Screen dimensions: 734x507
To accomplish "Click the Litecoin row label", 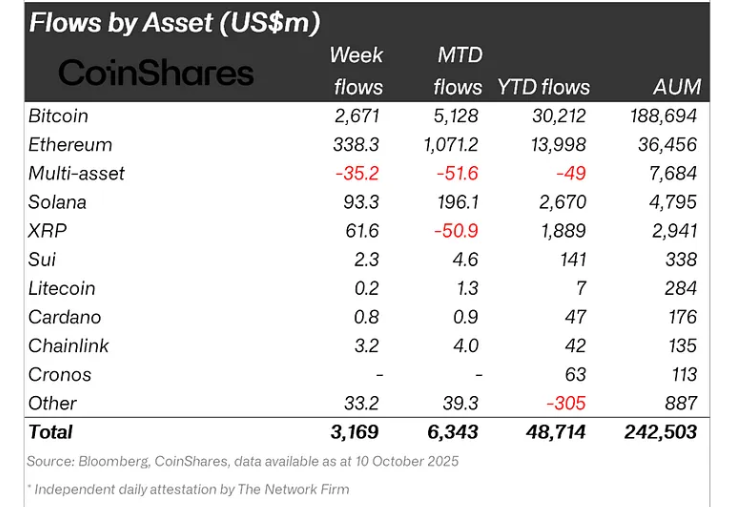I will 62,288.
